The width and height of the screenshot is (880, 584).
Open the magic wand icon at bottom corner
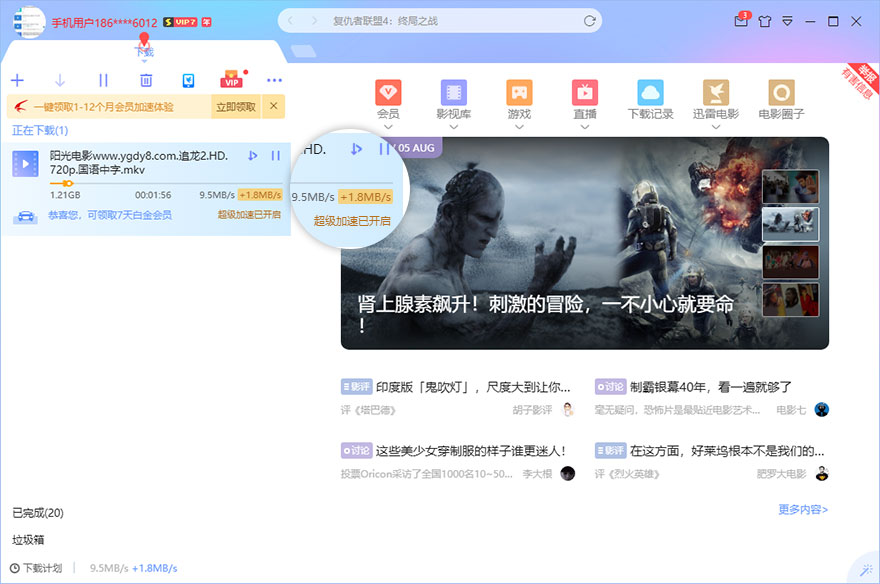(867, 571)
